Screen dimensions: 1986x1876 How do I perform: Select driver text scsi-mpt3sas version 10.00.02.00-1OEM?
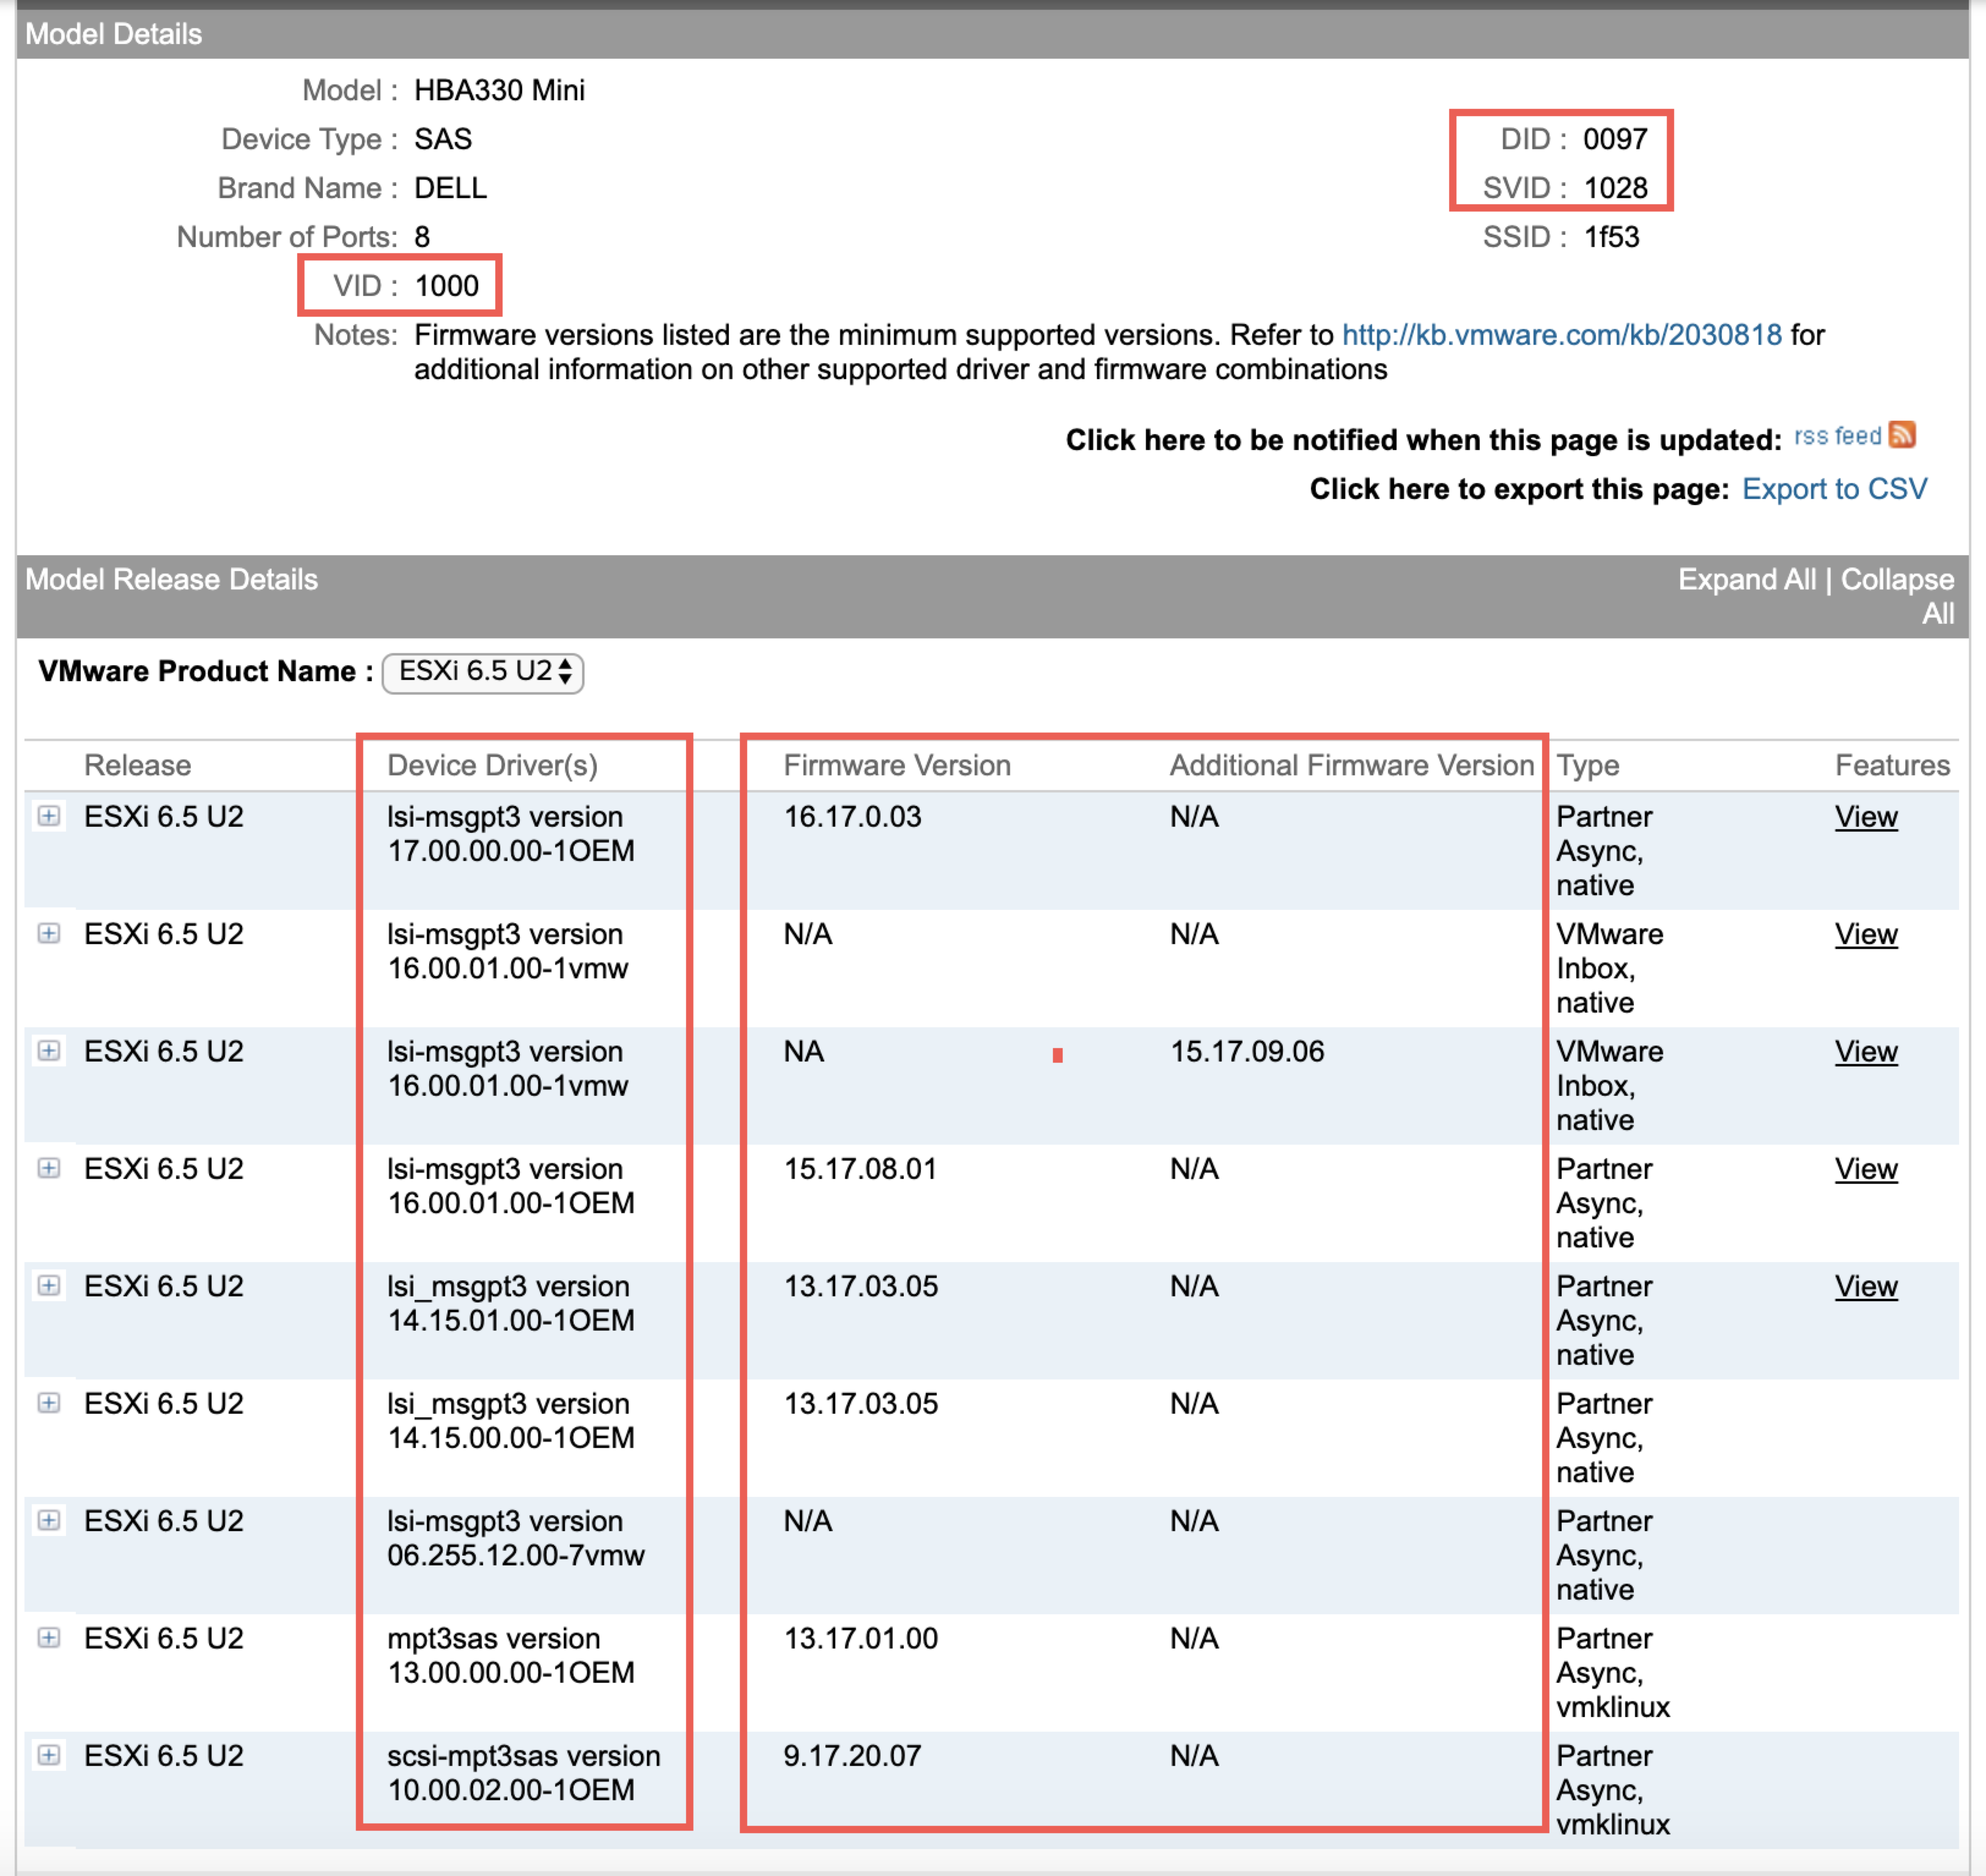[524, 1773]
